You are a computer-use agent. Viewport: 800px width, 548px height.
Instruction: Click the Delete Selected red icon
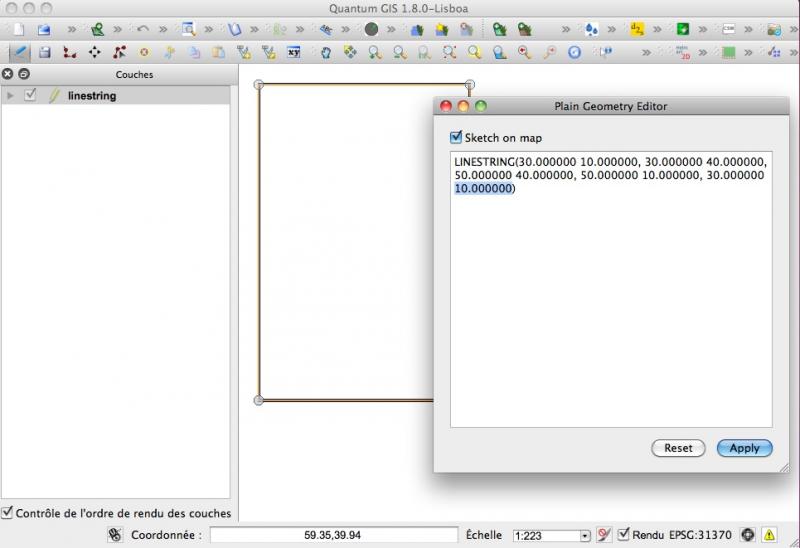click(144, 52)
